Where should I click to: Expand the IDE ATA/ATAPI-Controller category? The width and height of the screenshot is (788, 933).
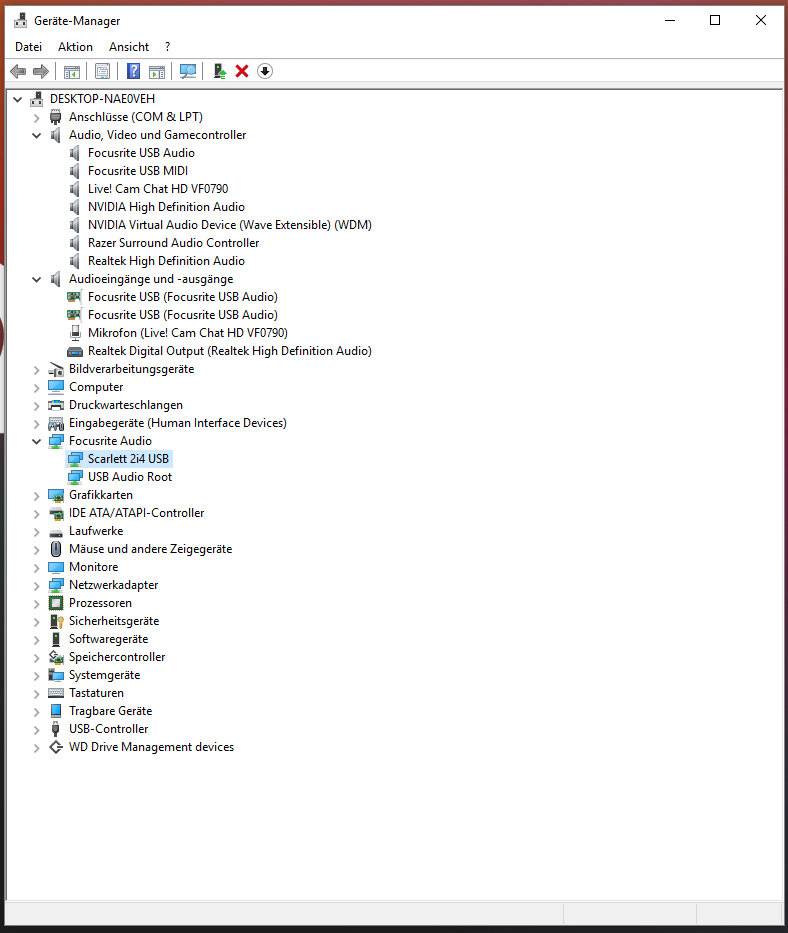36,514
